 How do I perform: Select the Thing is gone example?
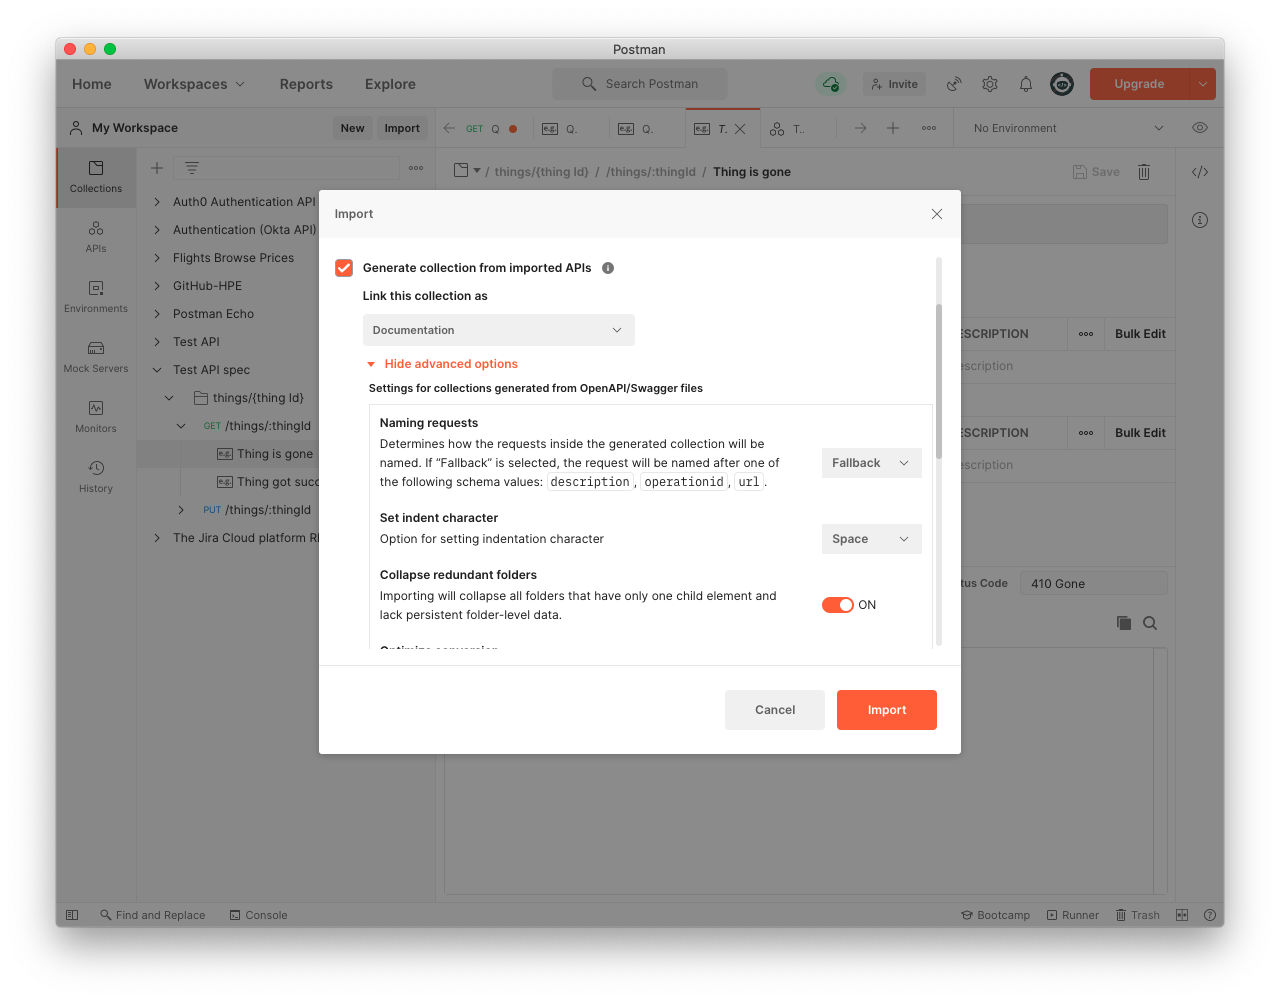click(275, 454)
